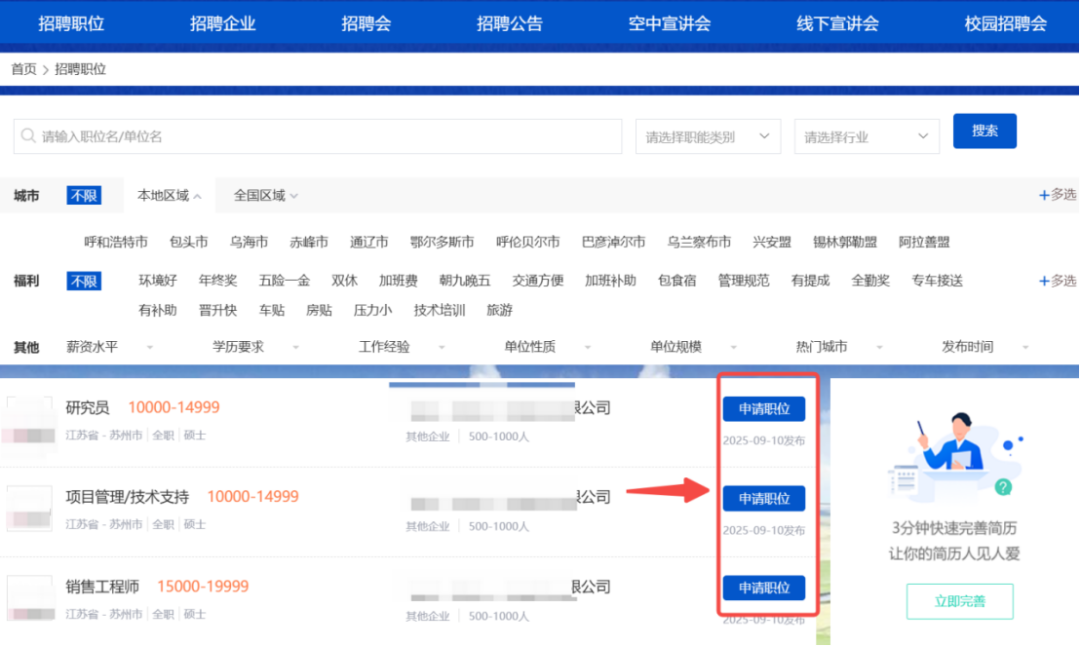Click 多选 next to the city filters
Screen dimensions: 1080x646
tap(1058, 195)
